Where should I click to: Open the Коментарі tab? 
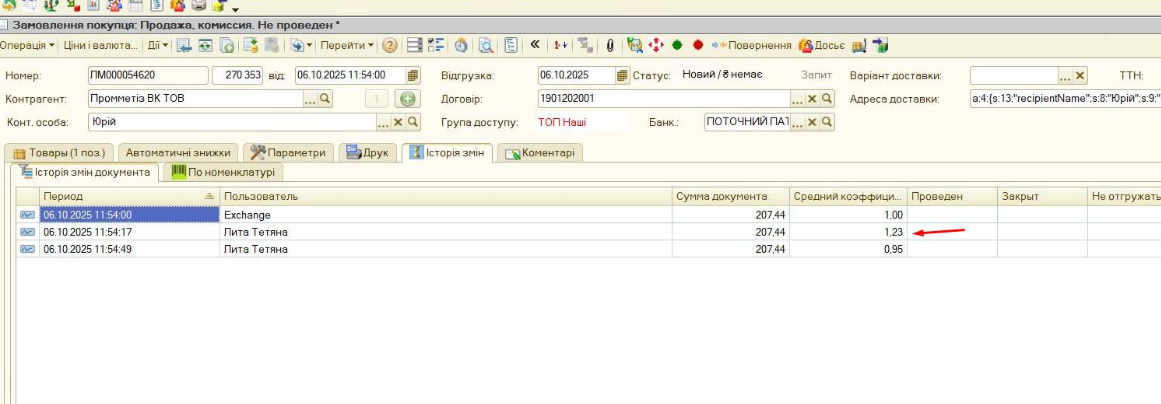(541, 153)
